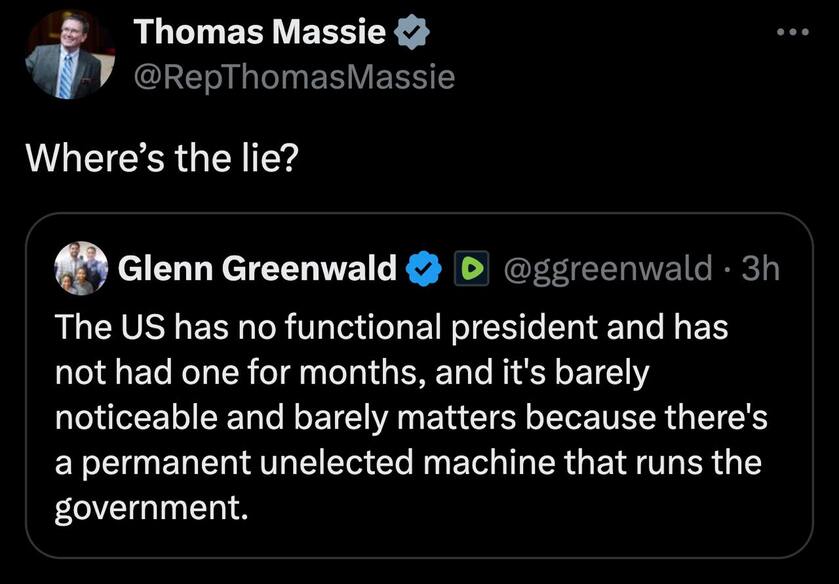Click Thomas Massie's gray verified badge
Screen dimensions: 839x584
(x=411, y=32)
